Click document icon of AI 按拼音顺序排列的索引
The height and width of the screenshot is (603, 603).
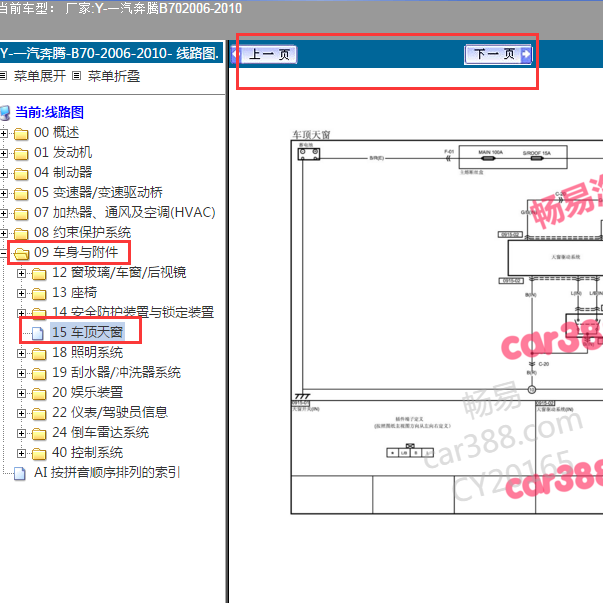20,474
